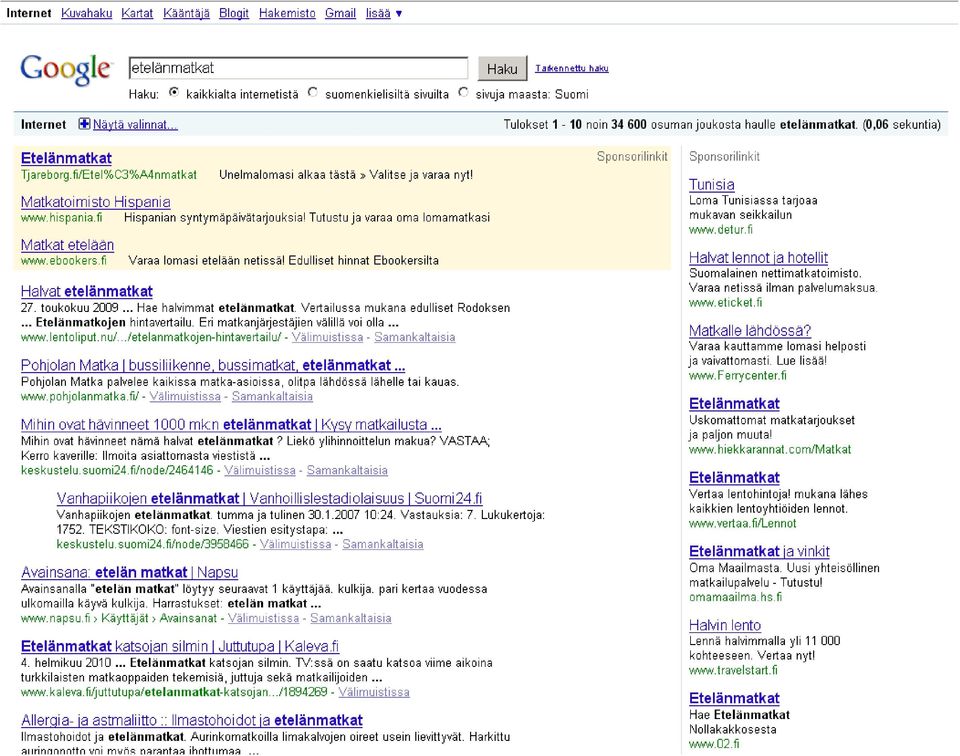Open 'Välimuistissa' for kaleva.fi result
Screen dimensions: 960x756
(373, 692)
